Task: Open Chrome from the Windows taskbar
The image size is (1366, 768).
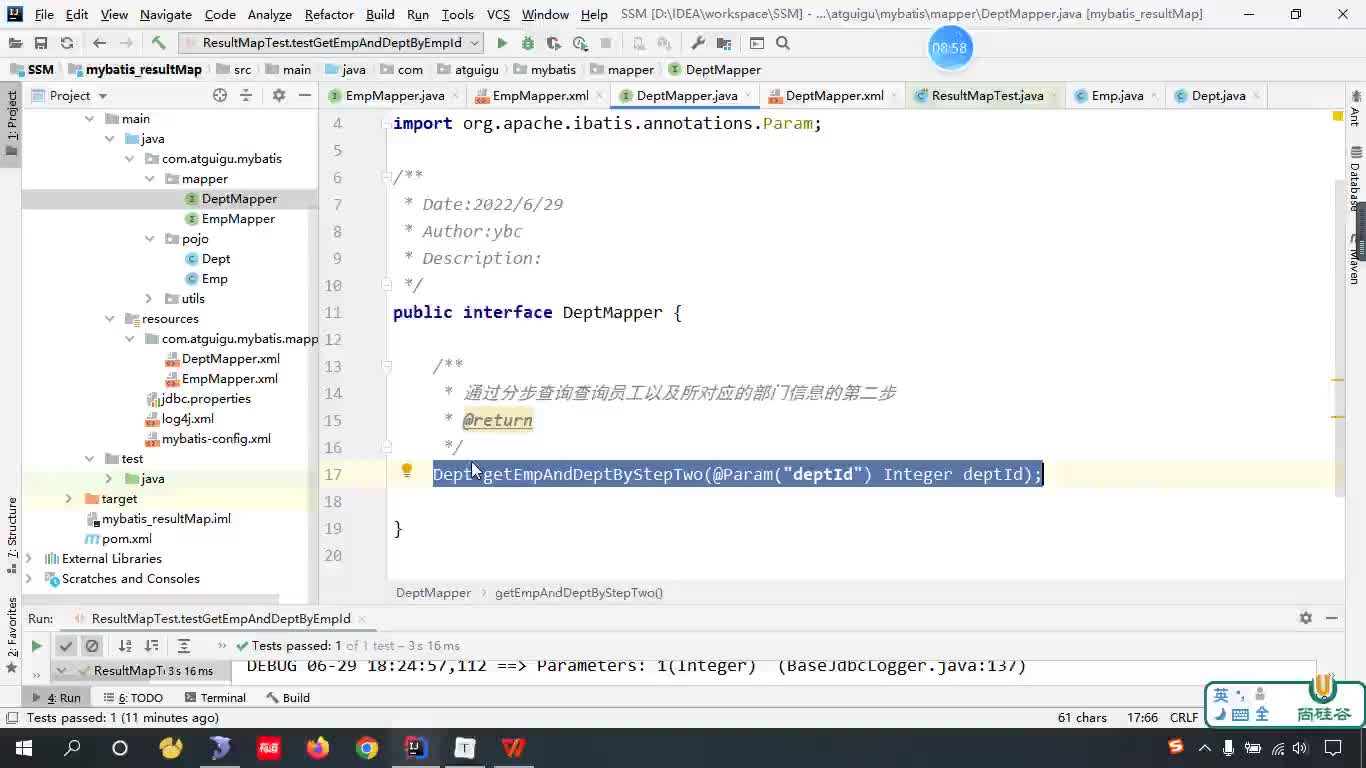Action: pos(367,747)
